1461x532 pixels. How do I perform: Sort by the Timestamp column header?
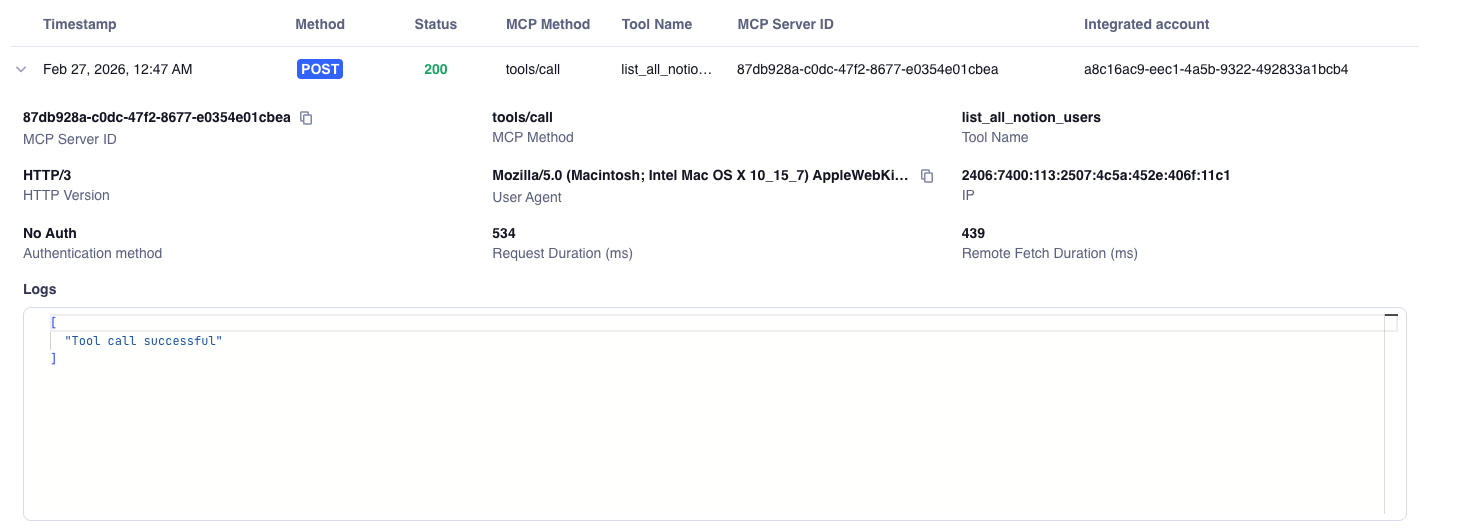coord(79,24)
